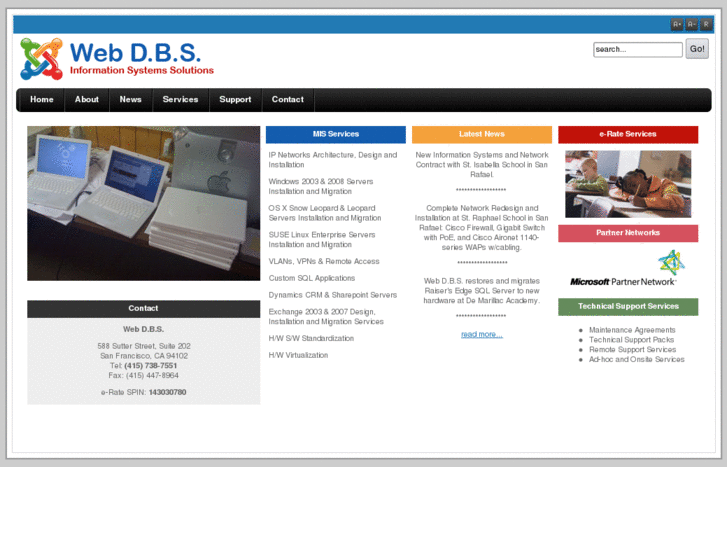Select SUSE Linux Enterprise Servers text
Image resolution: width=727 pixels, height=545 pixels.
(x=322, y=240)
